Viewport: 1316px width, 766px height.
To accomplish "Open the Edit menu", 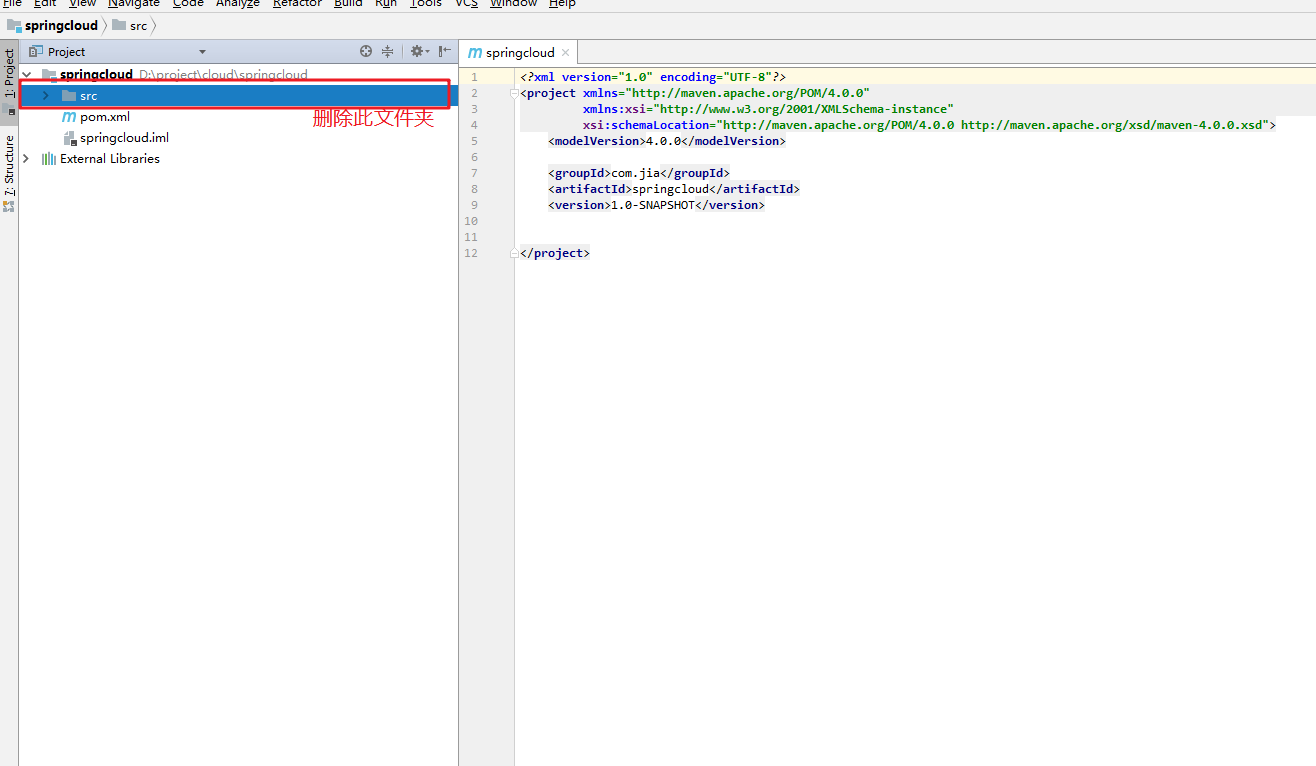I will (x=45, y=4).
